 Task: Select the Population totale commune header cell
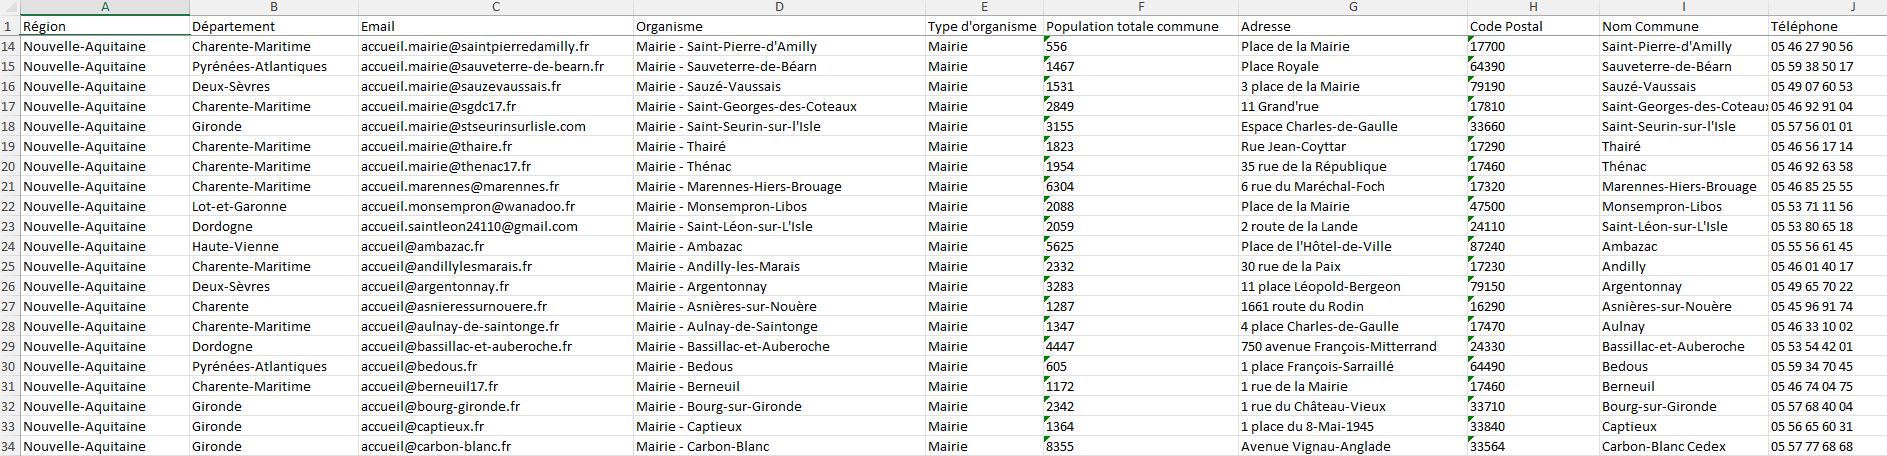point(1141,26)
